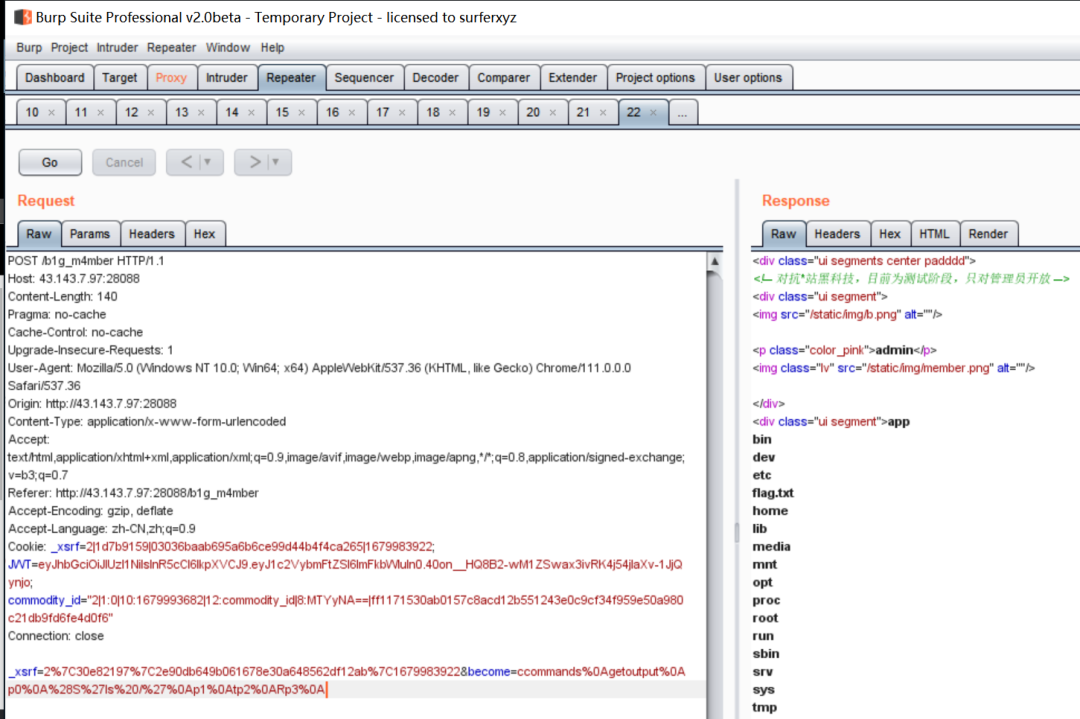Screen dimensions: 1080x719
Task: Switch to the Sequencer tab
Action: click(x=364, y=78)
